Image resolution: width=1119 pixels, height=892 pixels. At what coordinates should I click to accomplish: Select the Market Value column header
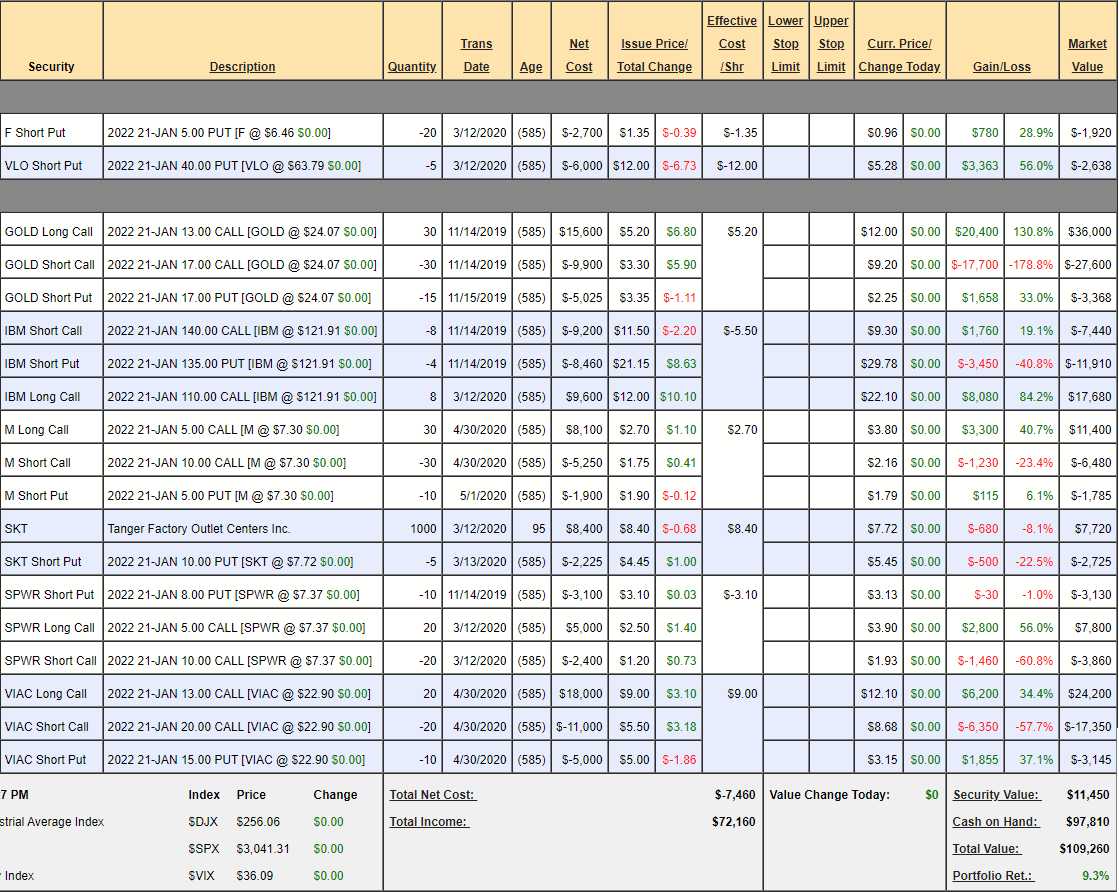tap(1087, 55)
